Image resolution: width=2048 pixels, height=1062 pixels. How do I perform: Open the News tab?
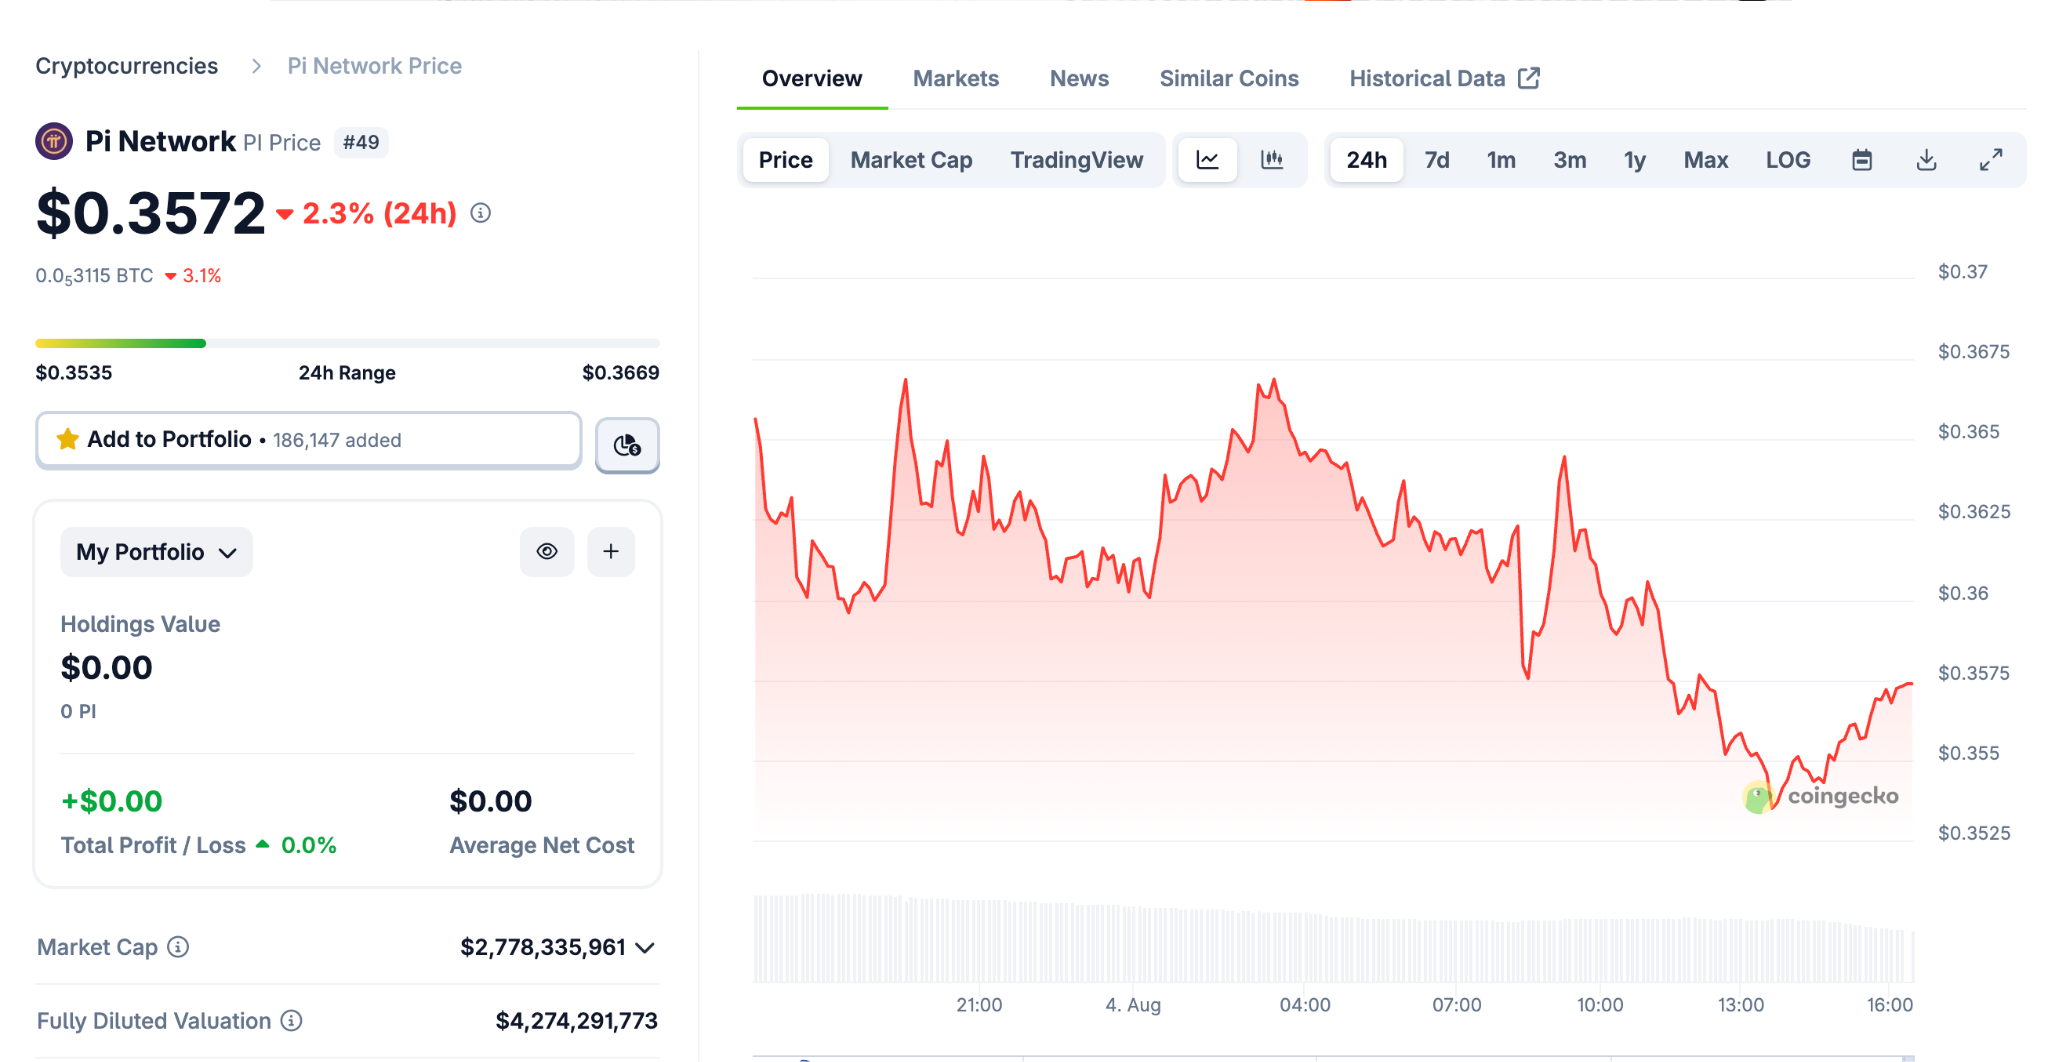click(1079, 78)
